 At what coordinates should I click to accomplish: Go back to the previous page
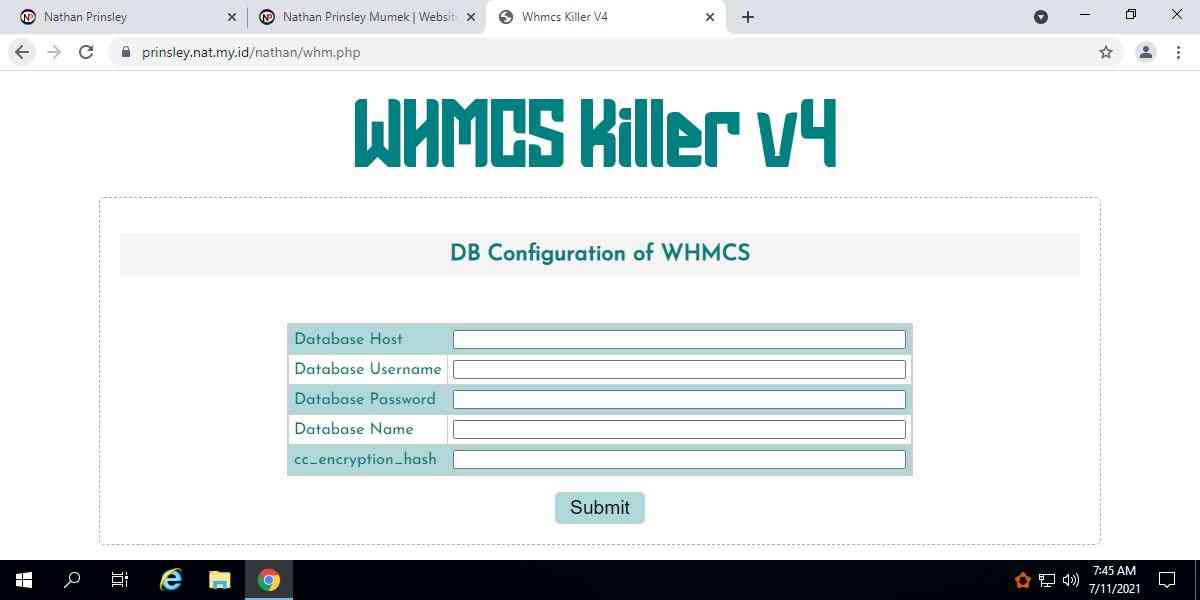coord(22,52)
